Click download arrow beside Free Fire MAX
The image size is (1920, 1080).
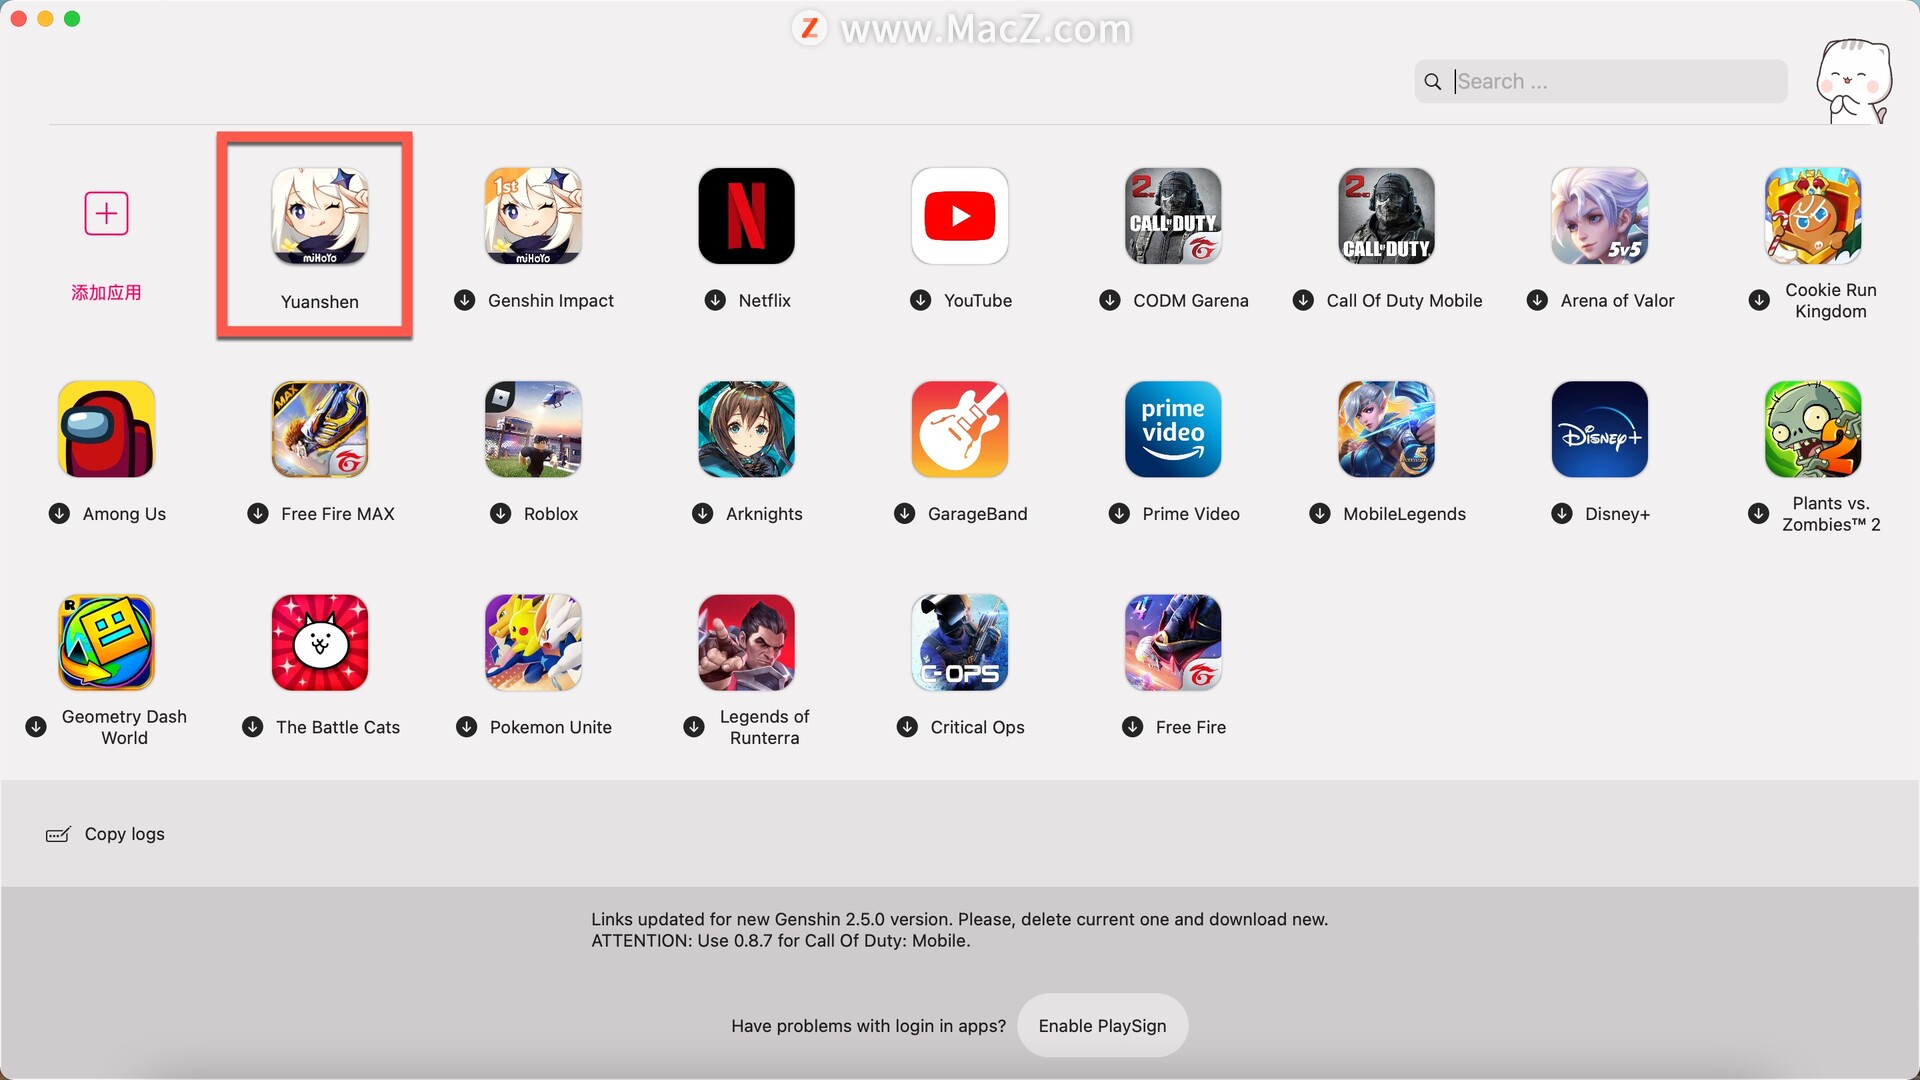tap(258, 513)
